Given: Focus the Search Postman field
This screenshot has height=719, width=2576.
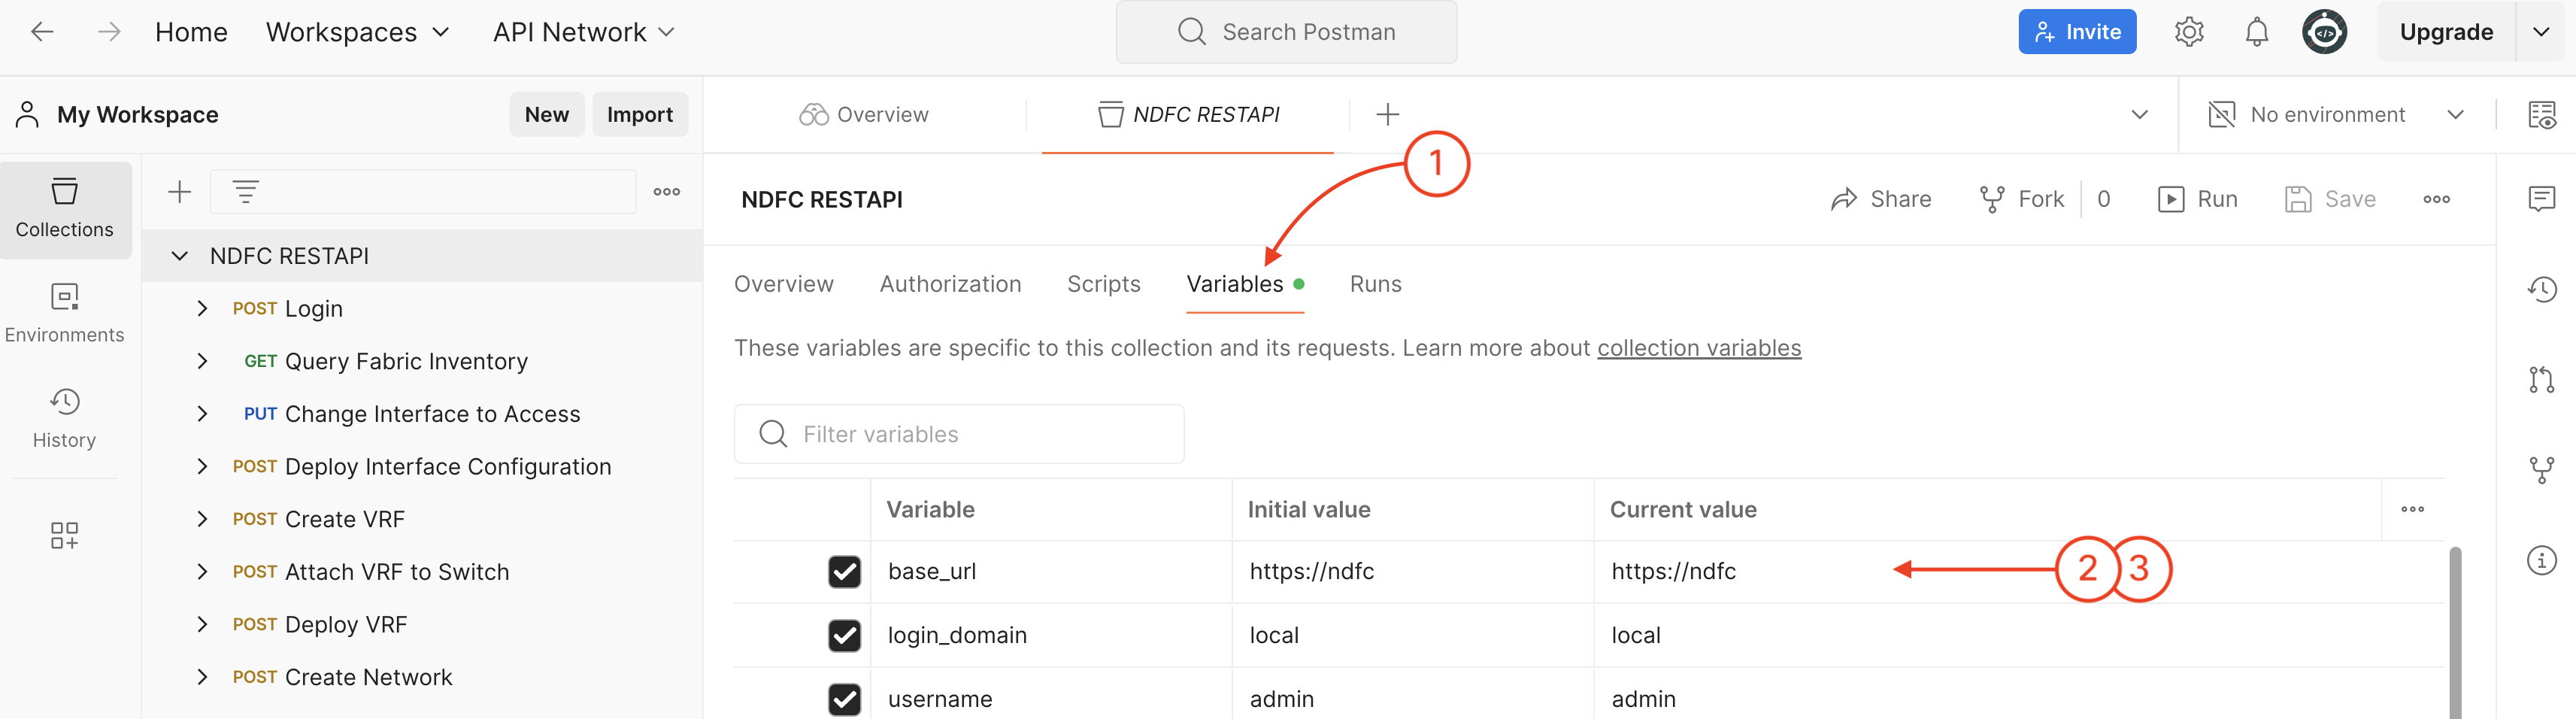Looking at the screenshot, I should pyautogui.click(x=1286, y=32).
